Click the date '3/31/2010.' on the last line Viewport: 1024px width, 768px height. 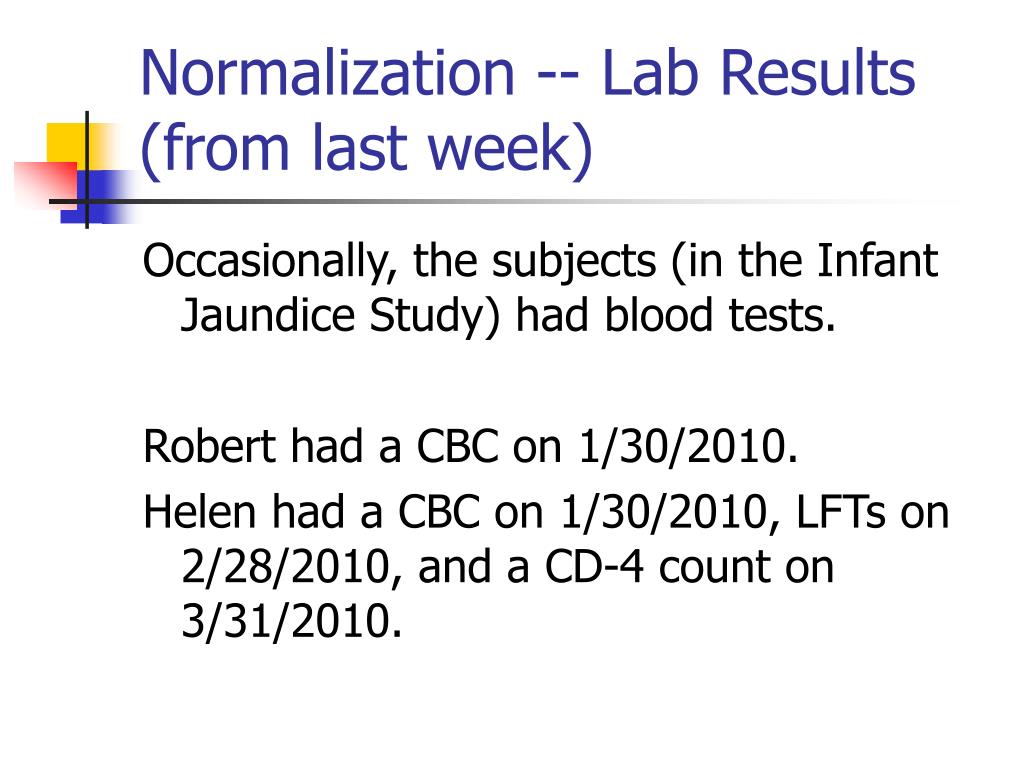(x=291, y=621)
